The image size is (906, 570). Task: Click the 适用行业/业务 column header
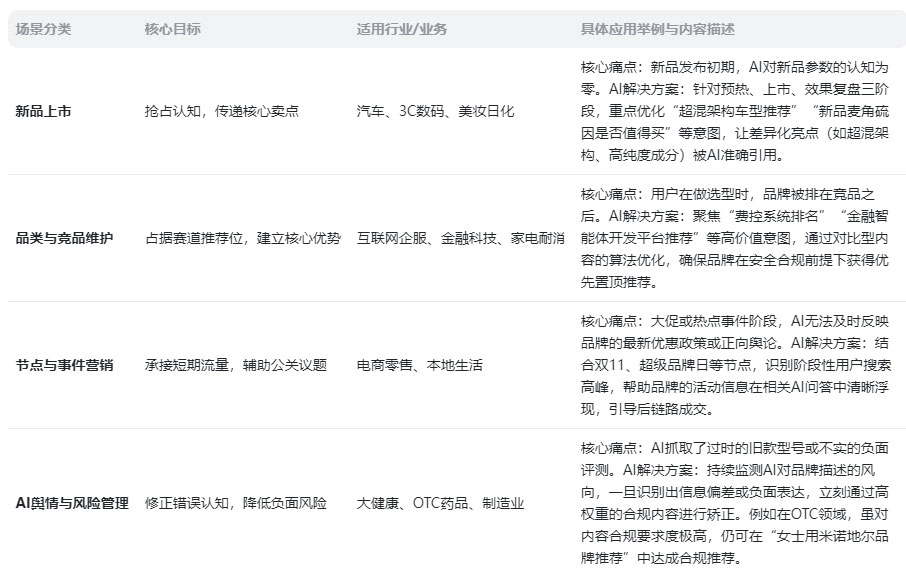[x=402, y=29]
